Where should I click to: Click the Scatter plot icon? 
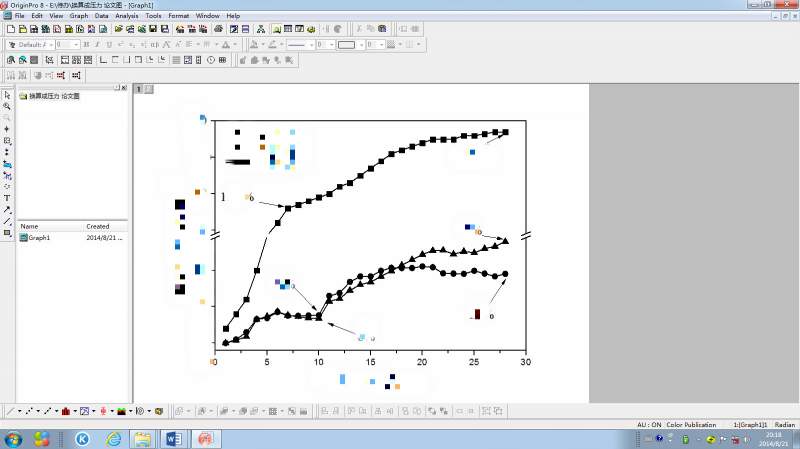(x=29, y=411)
